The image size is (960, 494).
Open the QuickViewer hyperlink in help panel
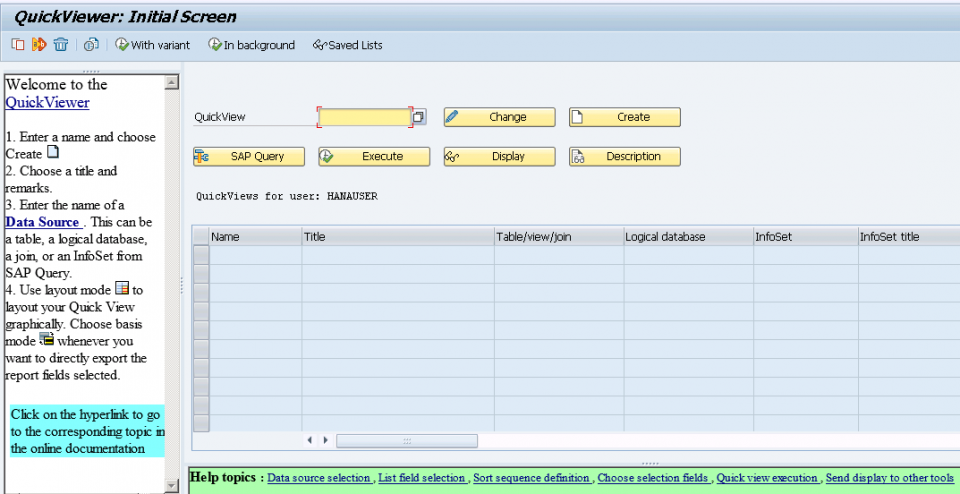[47, 102]
